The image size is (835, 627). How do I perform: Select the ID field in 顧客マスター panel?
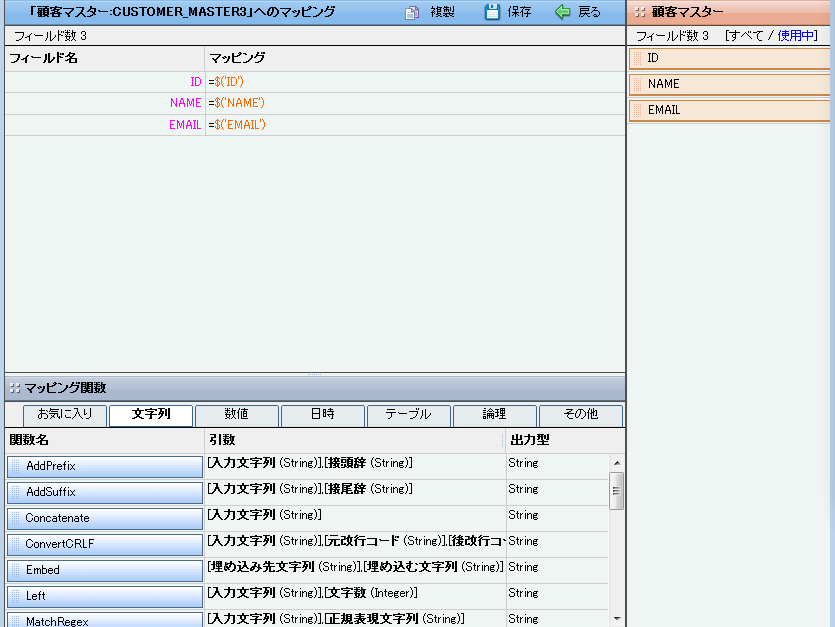[x=730, y=59]
